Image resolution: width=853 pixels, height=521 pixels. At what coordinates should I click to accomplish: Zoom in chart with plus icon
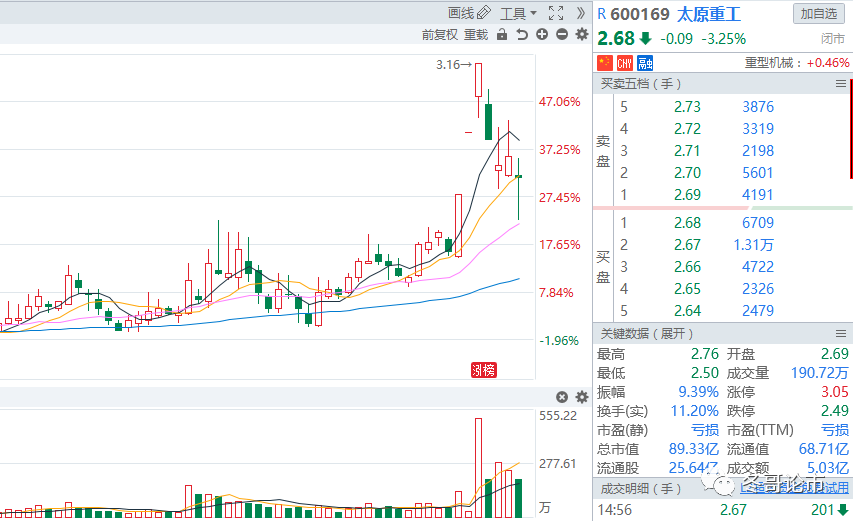point(542,34)
